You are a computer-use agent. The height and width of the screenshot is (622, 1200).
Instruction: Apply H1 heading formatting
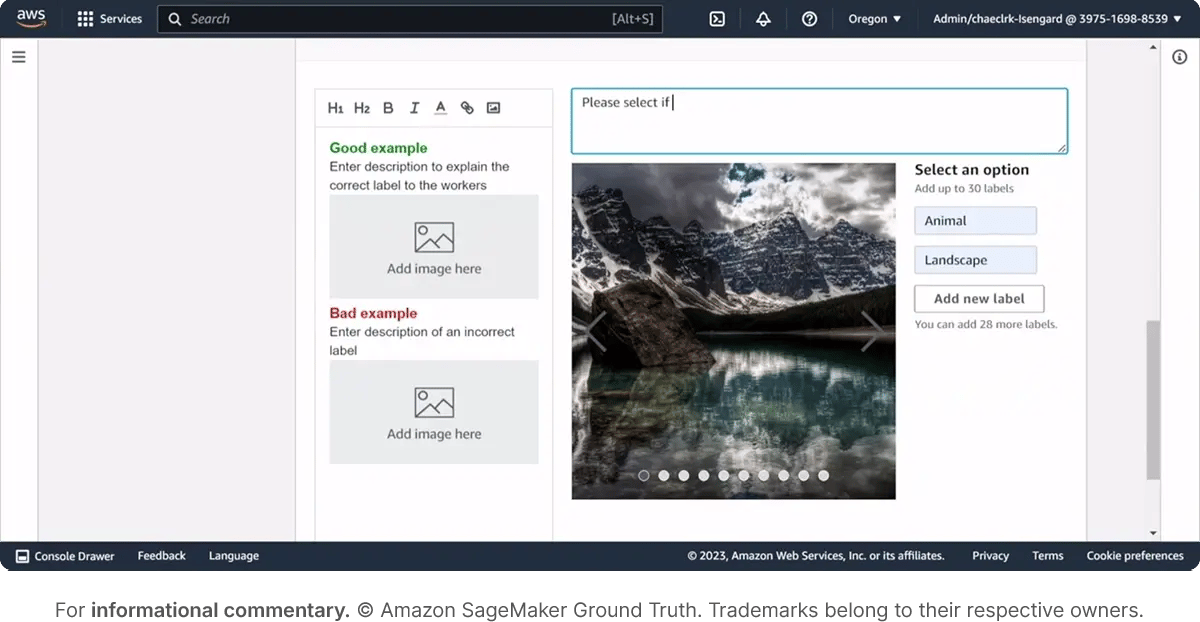pos(335,107)
